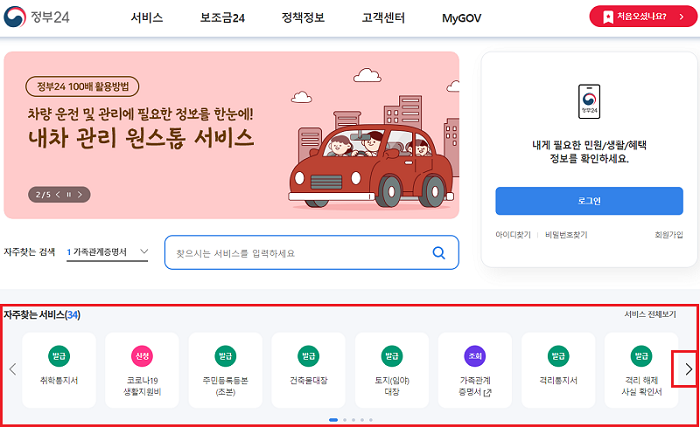700x427 pixels.
Task: Select the second carousel page dot
Action: 345,420
